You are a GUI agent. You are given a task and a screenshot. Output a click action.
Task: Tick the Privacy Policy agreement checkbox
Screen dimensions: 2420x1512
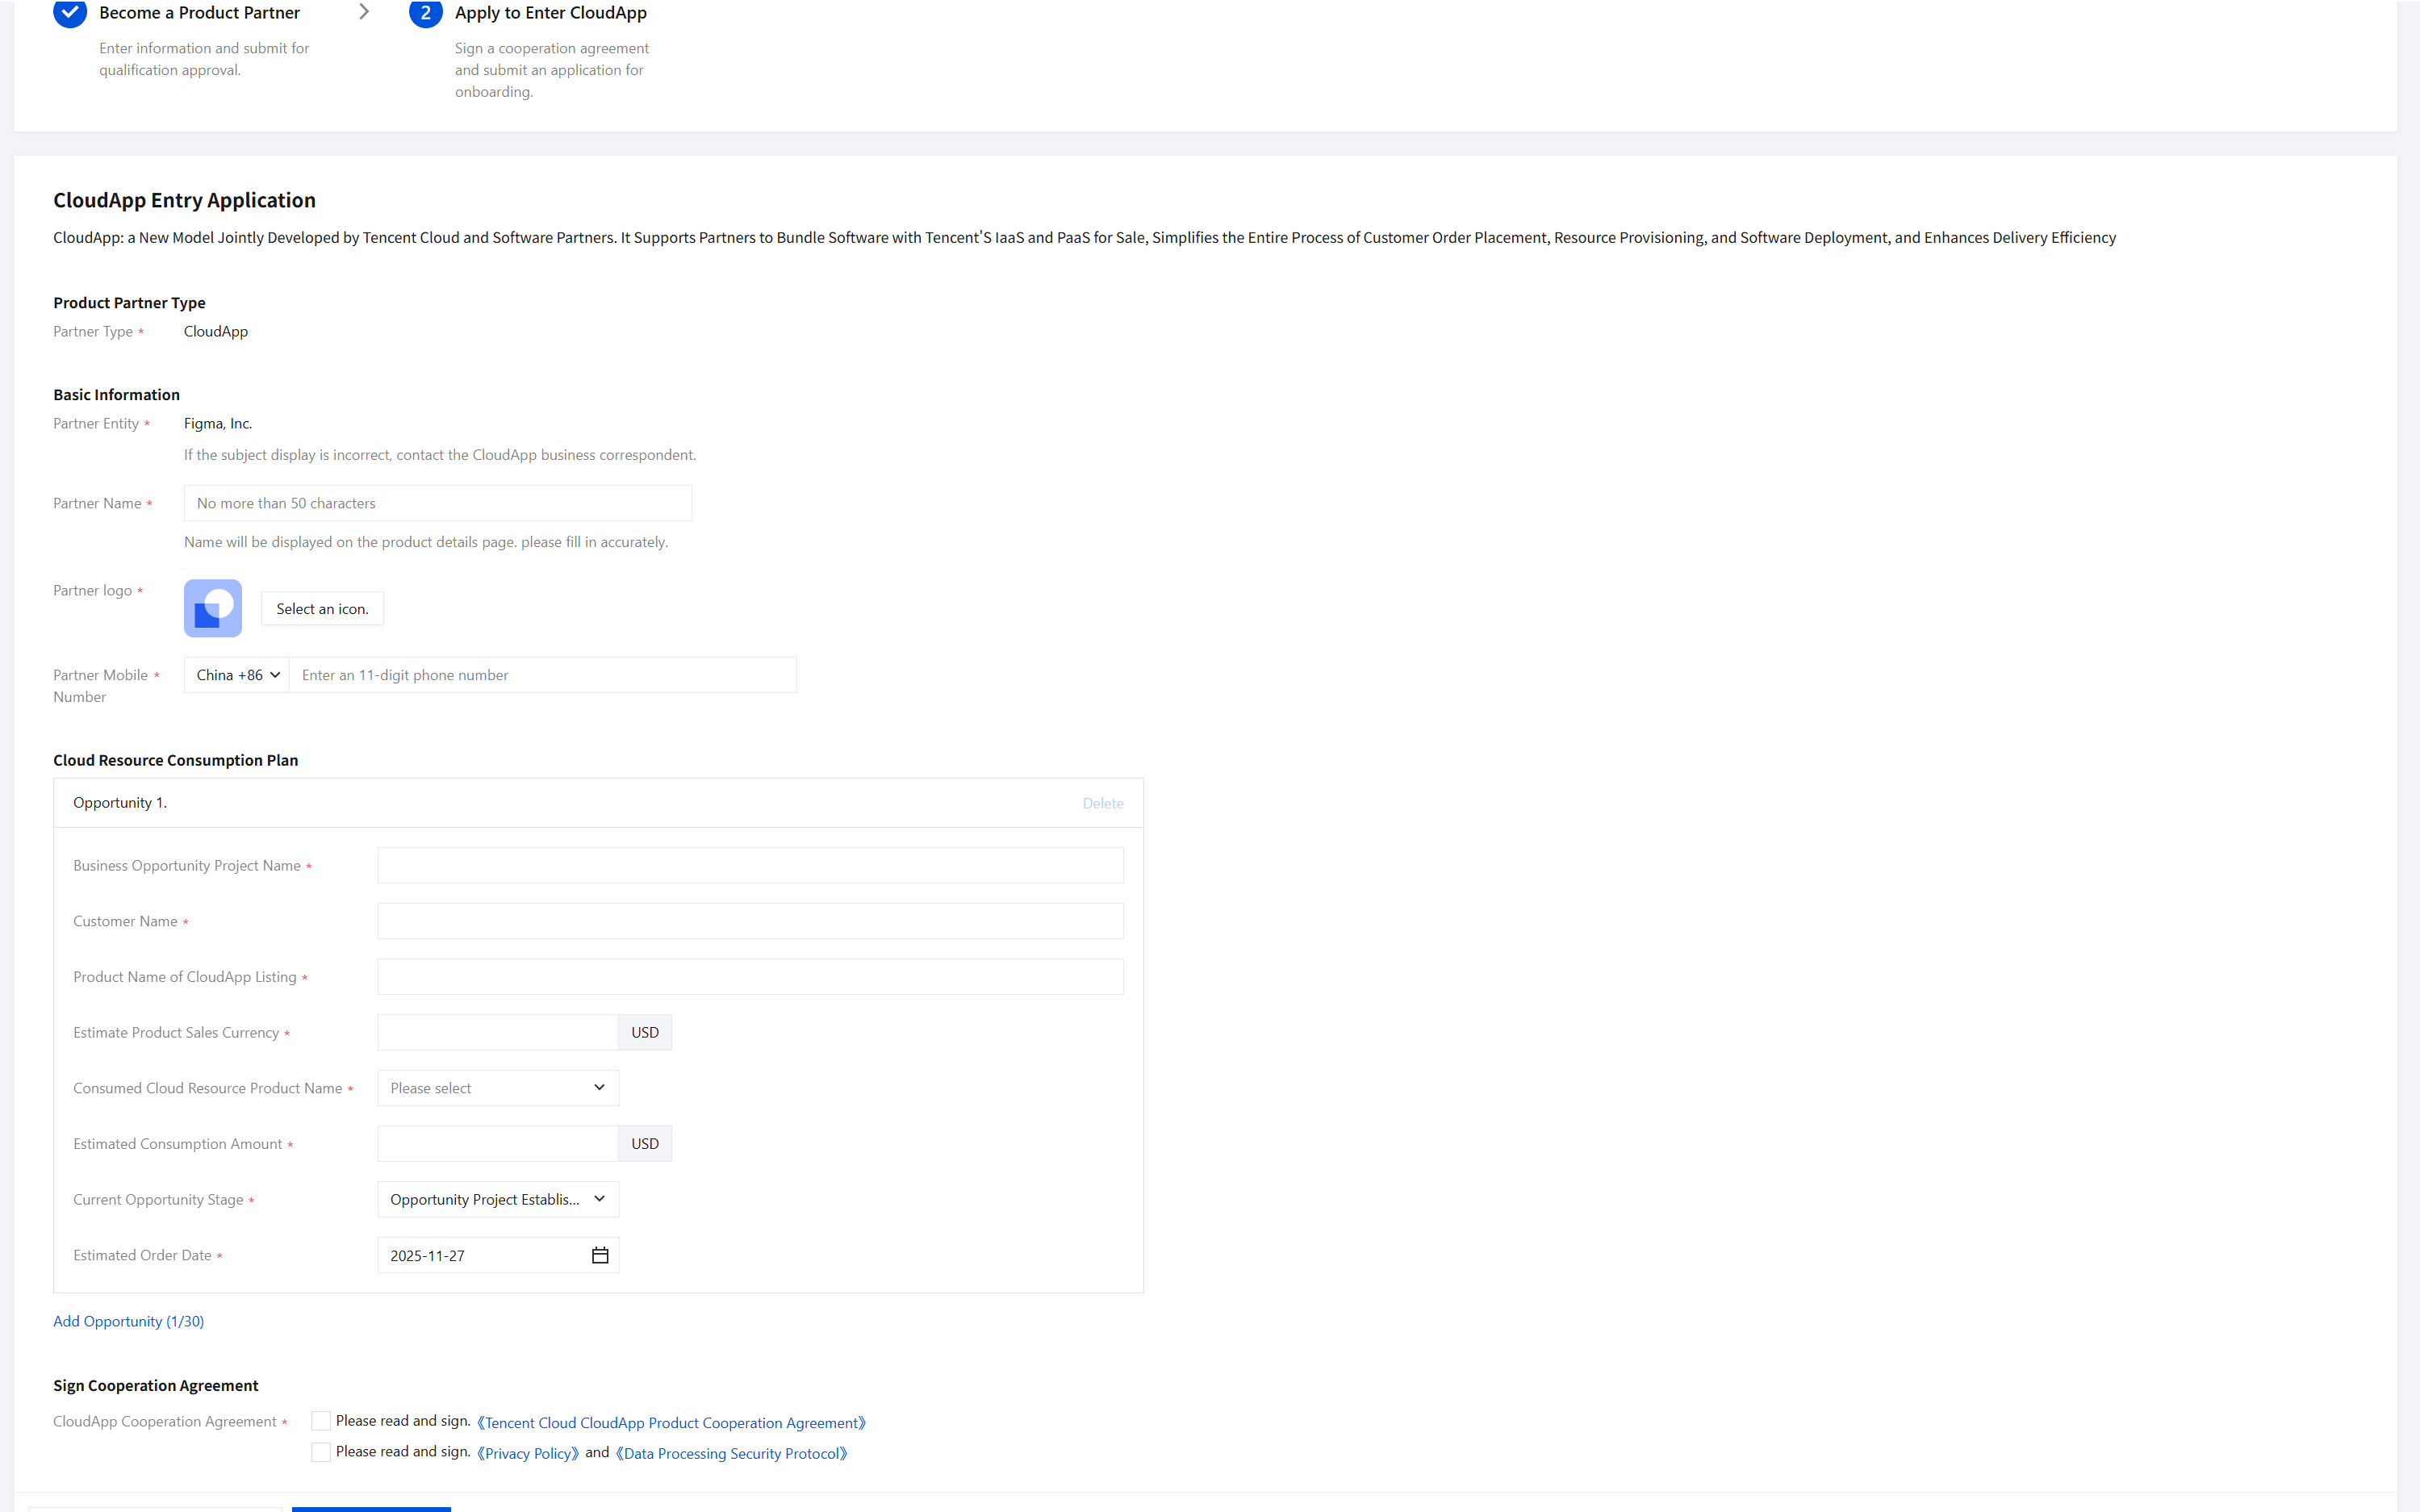pyautogui.click(x=321, y=1452)
